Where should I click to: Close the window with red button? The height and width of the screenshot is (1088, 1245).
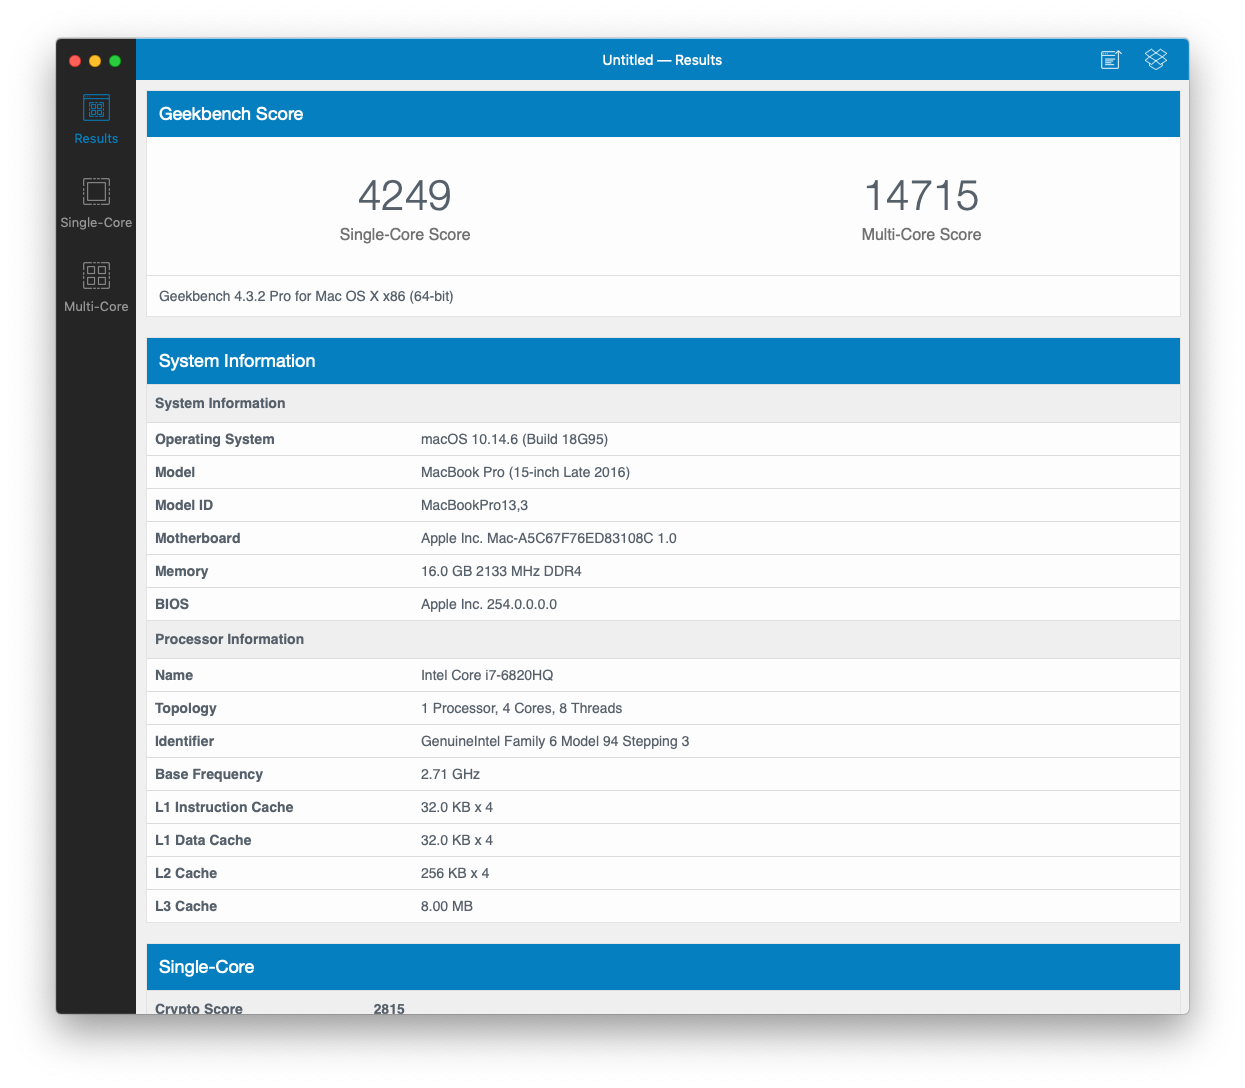tap(75, 61)
